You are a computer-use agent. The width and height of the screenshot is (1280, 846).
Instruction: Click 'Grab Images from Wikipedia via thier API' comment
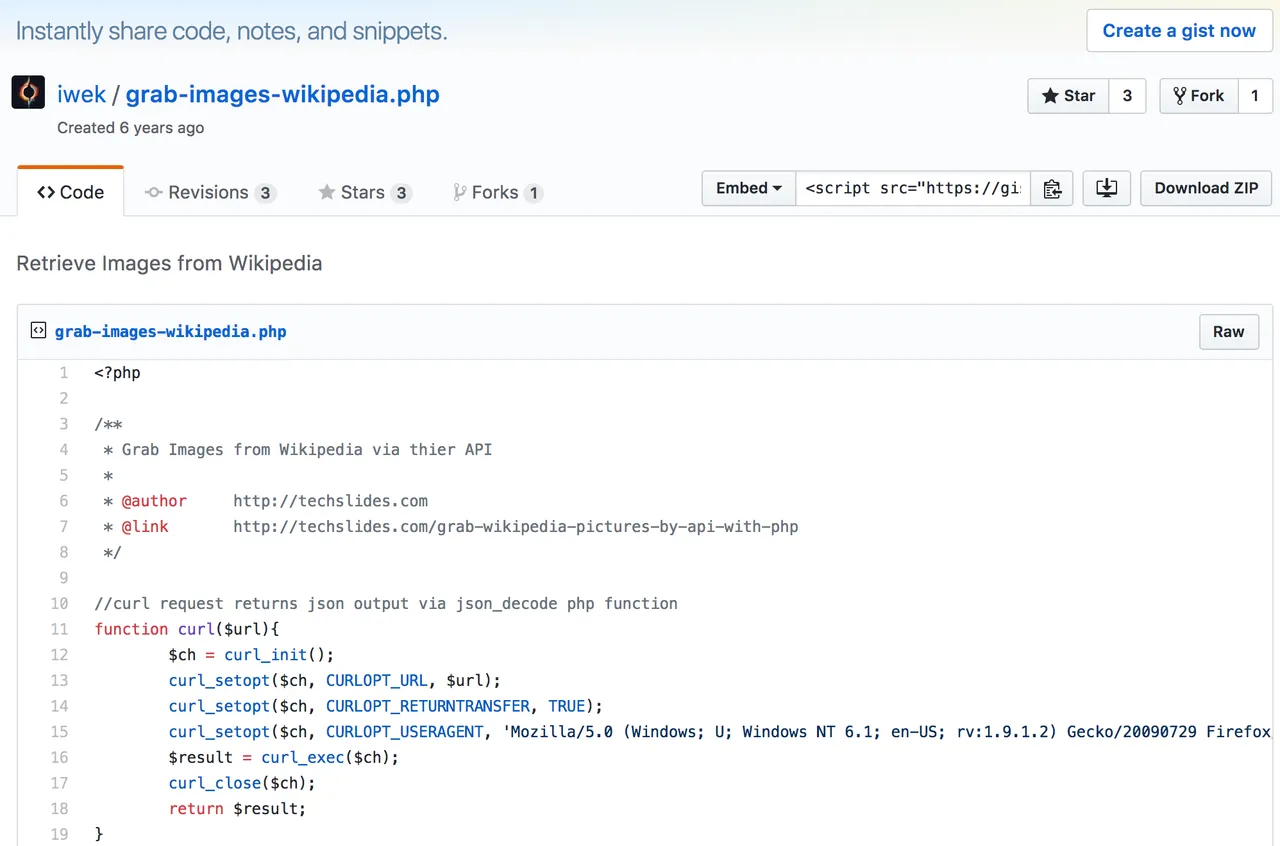307,450
